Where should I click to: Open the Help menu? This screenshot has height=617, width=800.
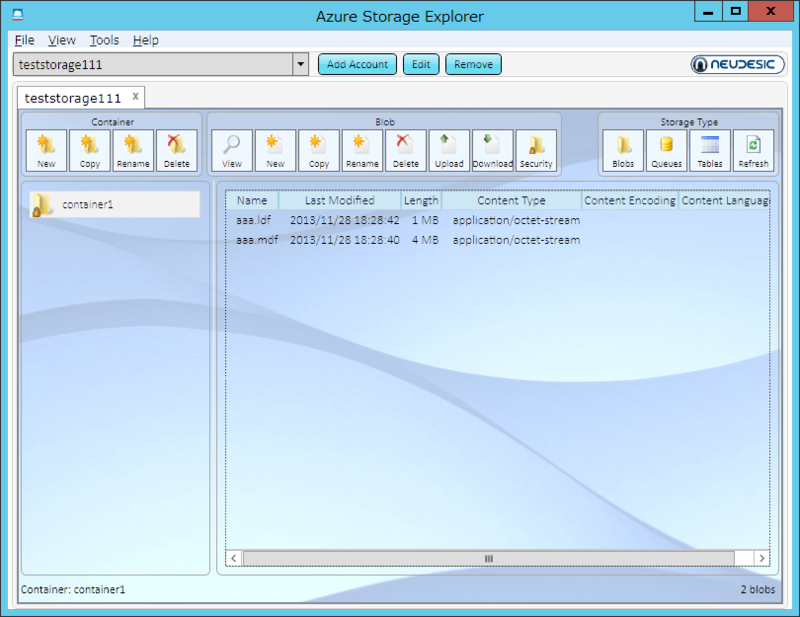[x=146, y=40]
